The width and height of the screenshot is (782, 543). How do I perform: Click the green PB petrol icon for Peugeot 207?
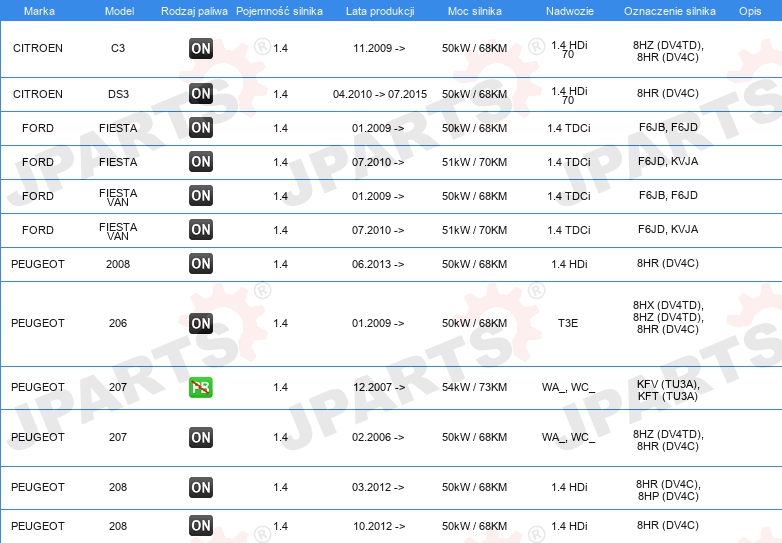pos(201,387)
